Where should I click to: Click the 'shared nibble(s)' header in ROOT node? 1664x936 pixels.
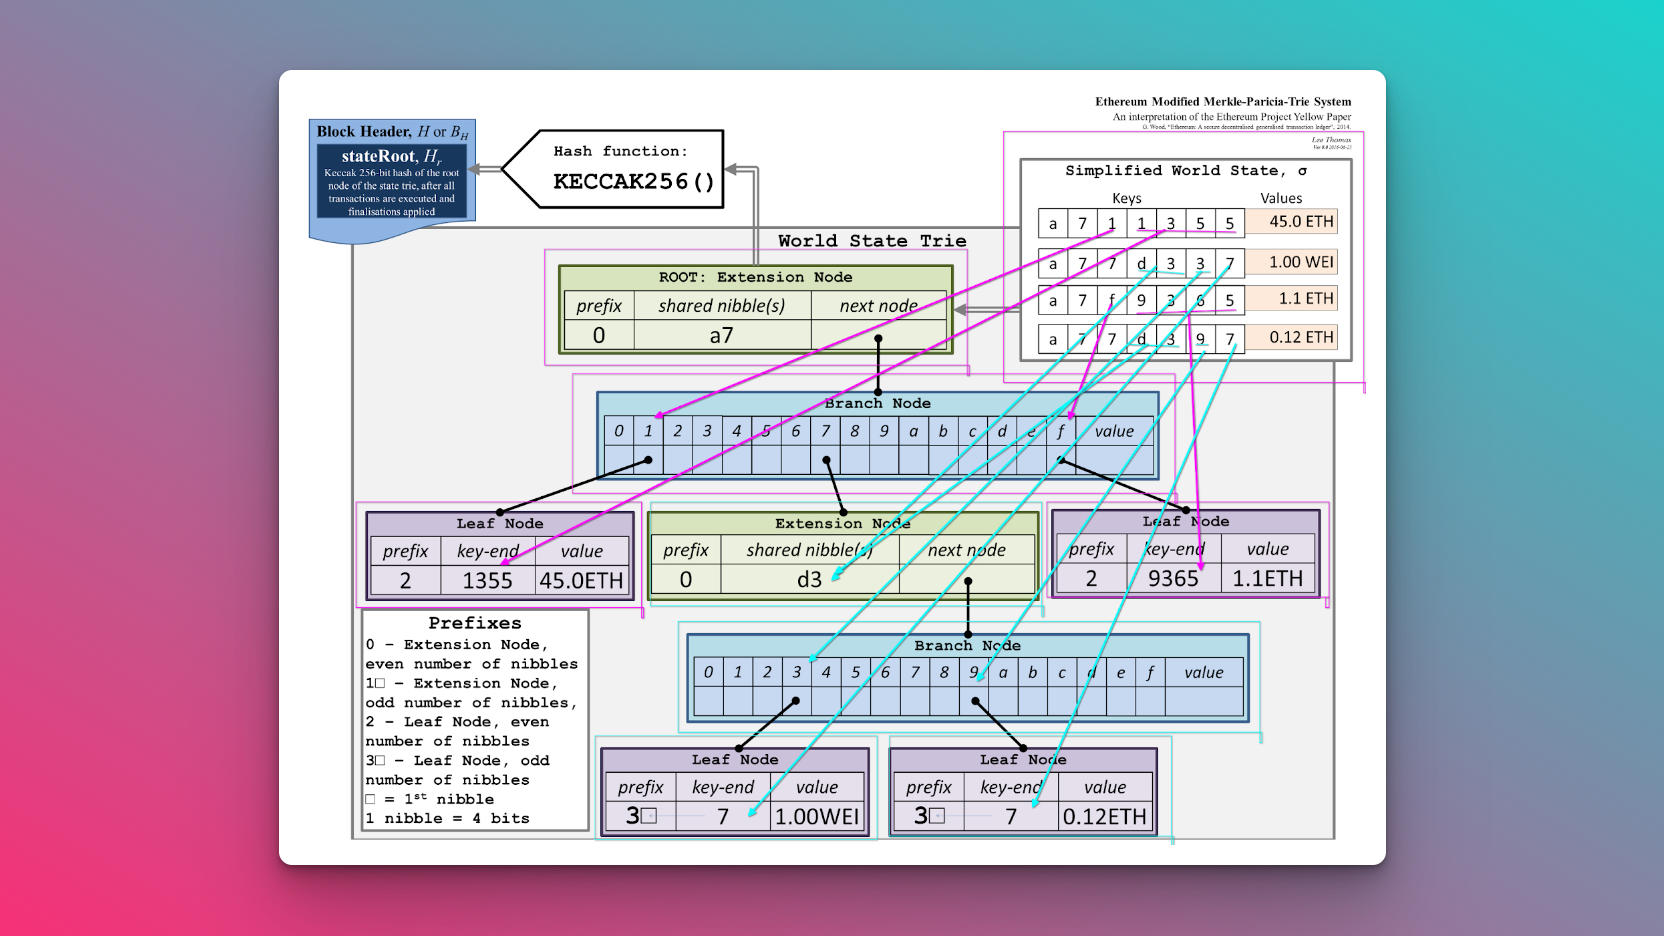coord(722,306)
